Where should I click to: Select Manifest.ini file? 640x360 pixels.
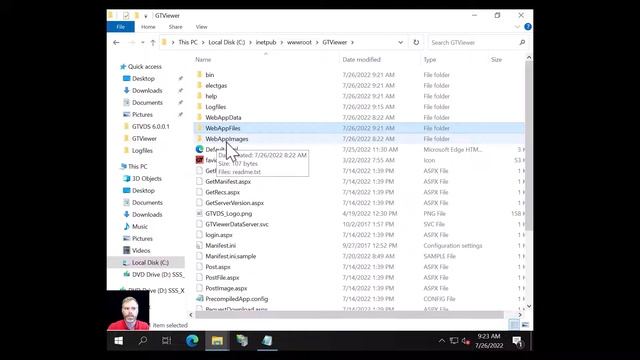pyautogui.click(x=220, y=246)
